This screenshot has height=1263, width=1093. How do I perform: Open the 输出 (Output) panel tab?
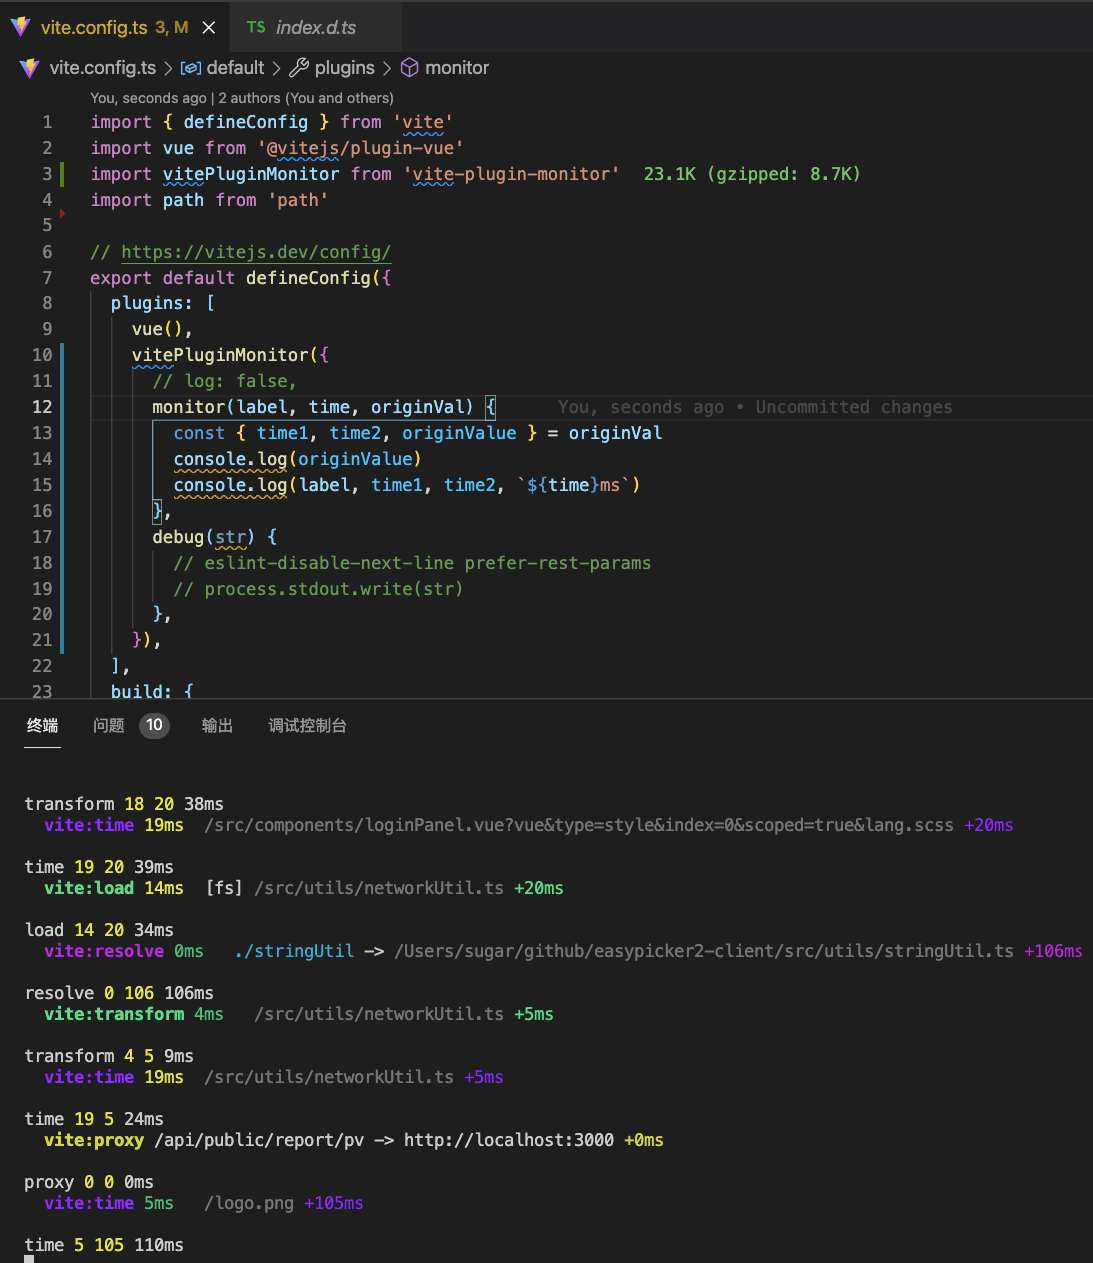(x=217, y=726)
